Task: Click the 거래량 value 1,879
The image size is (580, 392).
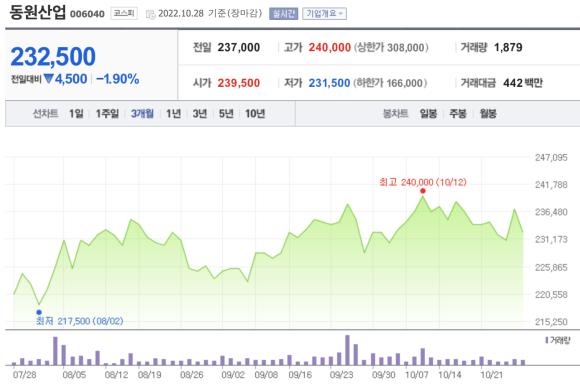Action: coord(508,47)
